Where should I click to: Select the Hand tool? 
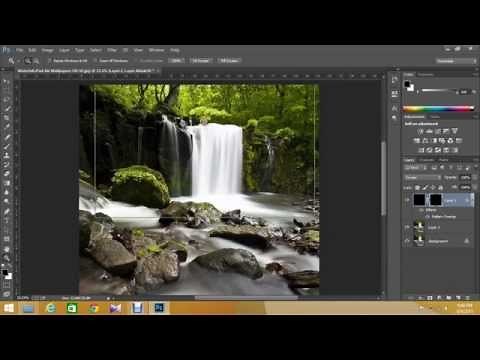coord(6,249)
